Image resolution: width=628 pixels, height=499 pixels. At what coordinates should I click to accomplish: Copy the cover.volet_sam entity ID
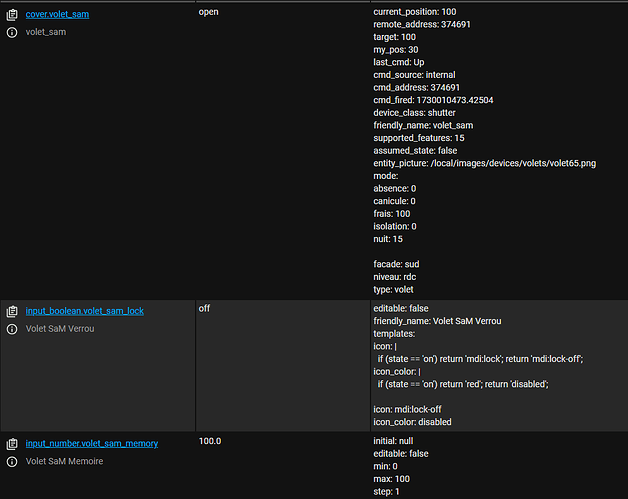[x=12, y=15]
